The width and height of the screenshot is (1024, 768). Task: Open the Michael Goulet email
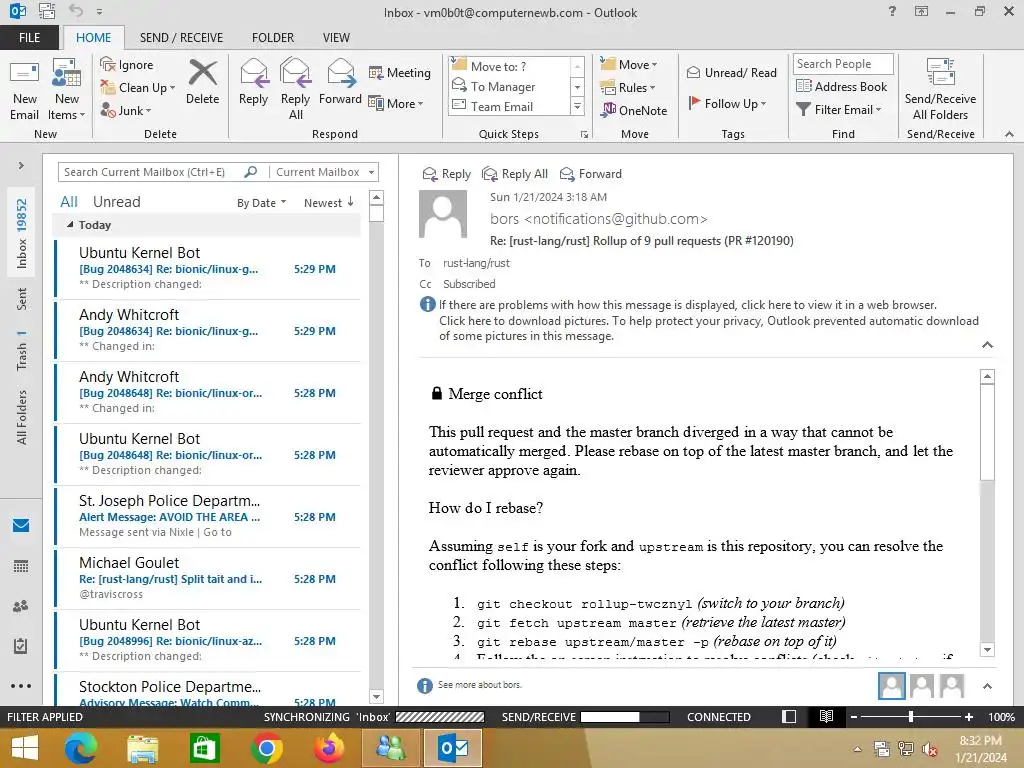(208, 578)
